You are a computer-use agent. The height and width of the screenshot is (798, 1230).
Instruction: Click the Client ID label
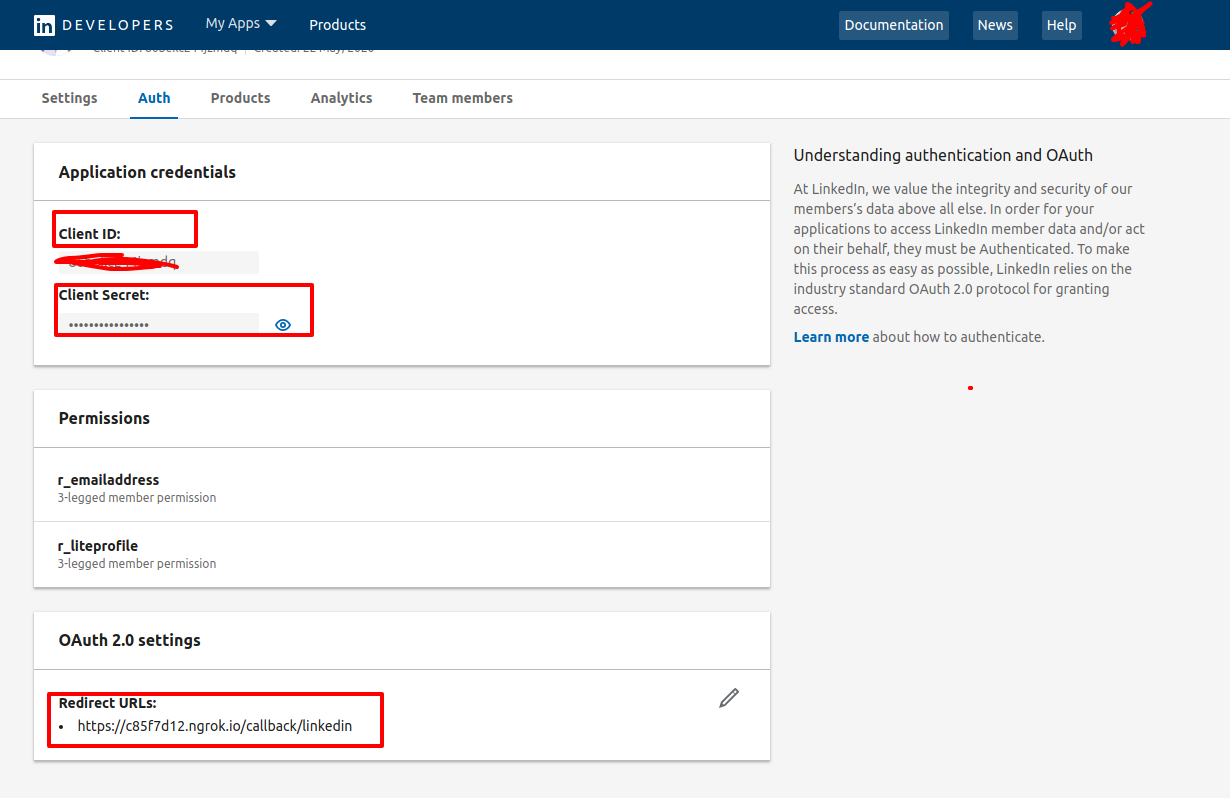point(90,234)
